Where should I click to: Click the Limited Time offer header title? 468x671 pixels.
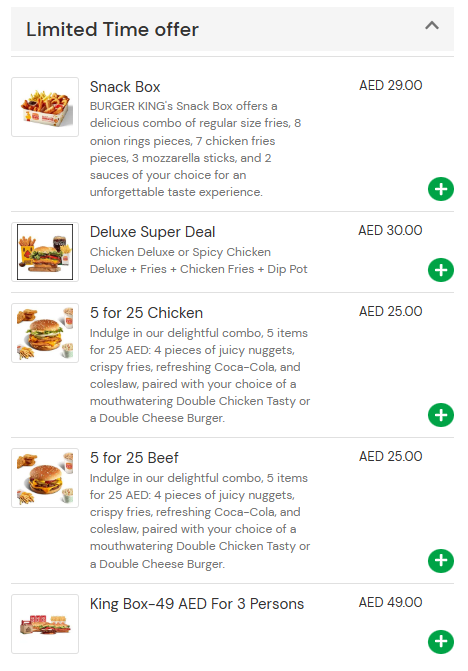[x=113, y=30]
